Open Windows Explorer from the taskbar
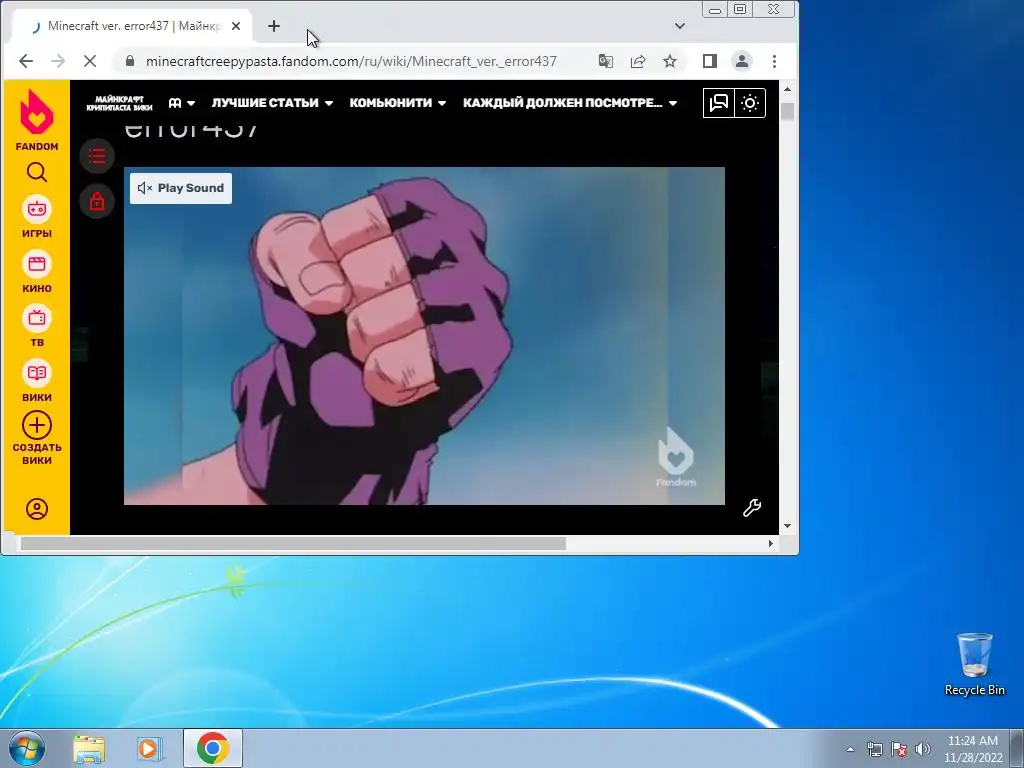Viewport: 1024px width, 768px height. coord(89,748)
